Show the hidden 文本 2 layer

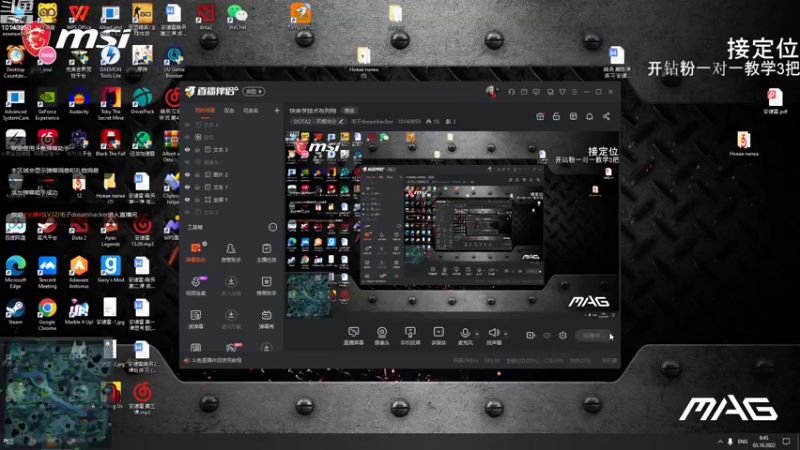pyautogui.click(x=187, y=212)
